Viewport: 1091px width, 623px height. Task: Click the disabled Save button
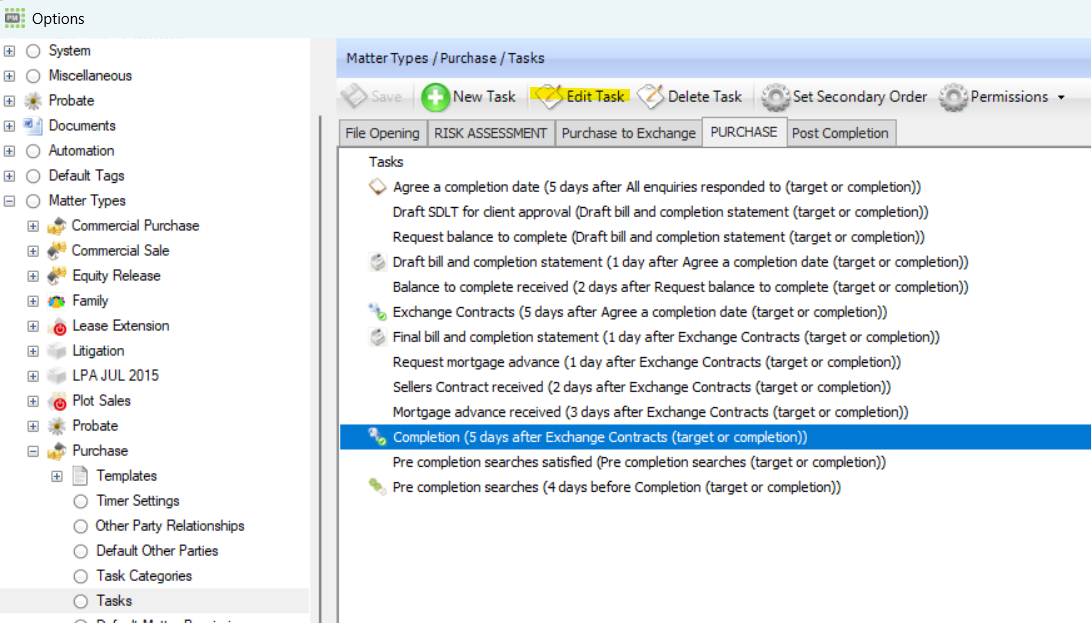click(x=372, y=97)
